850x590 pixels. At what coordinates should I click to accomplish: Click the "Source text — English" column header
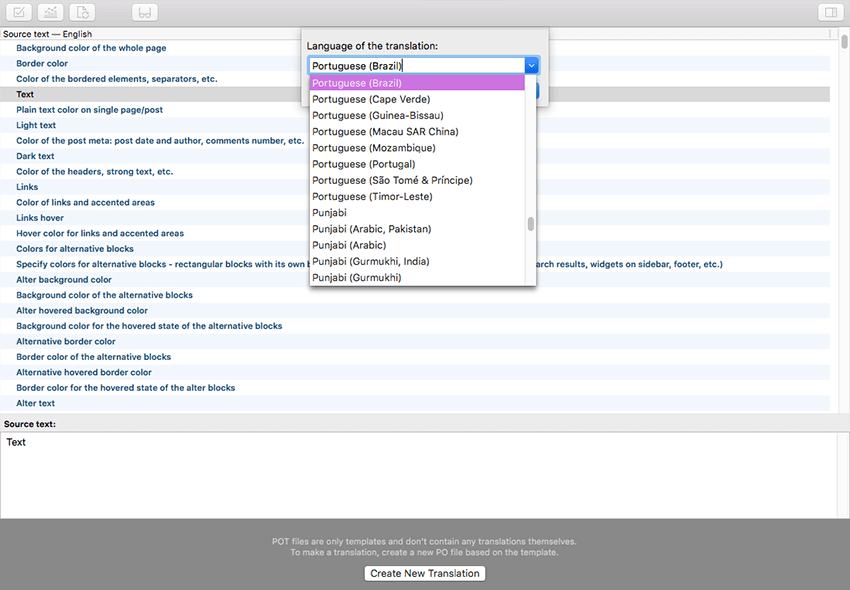point(48,34)
